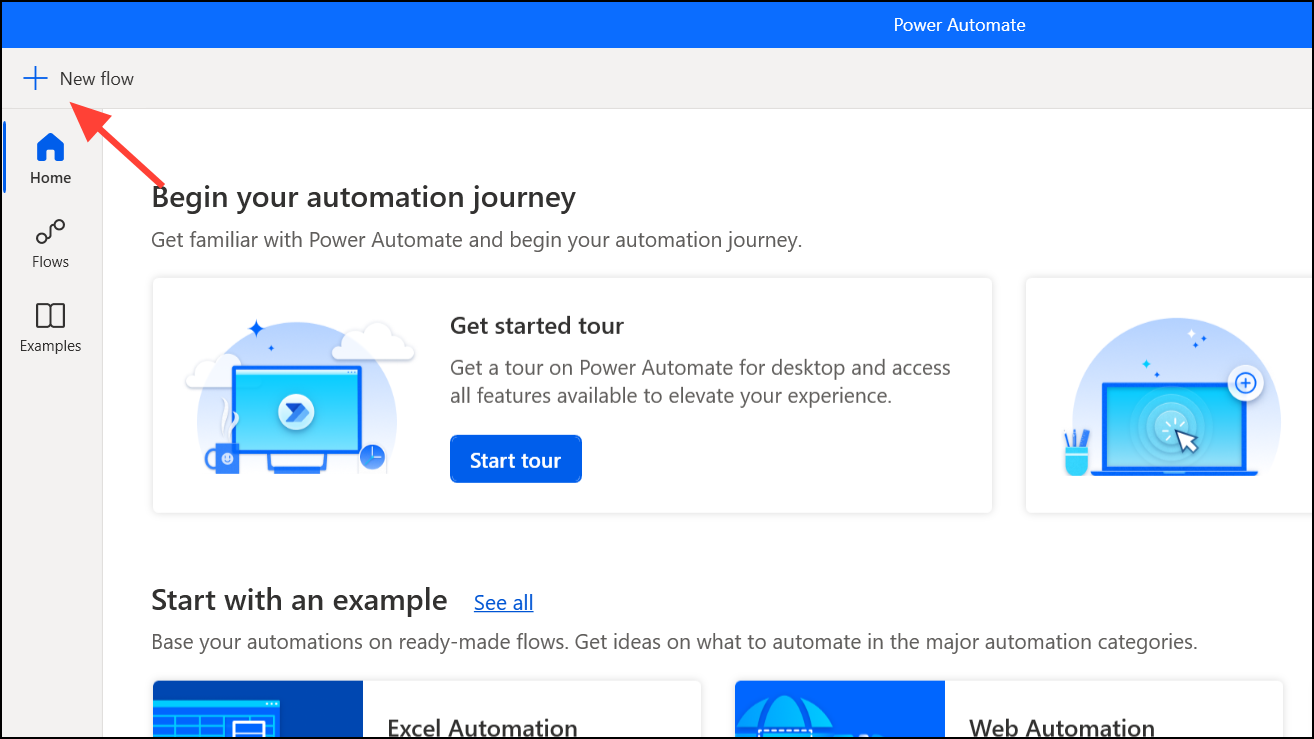Viewport: 1314px width, 739px height.
Task: Select the Get started tour heading
Action: coord(537,325)
